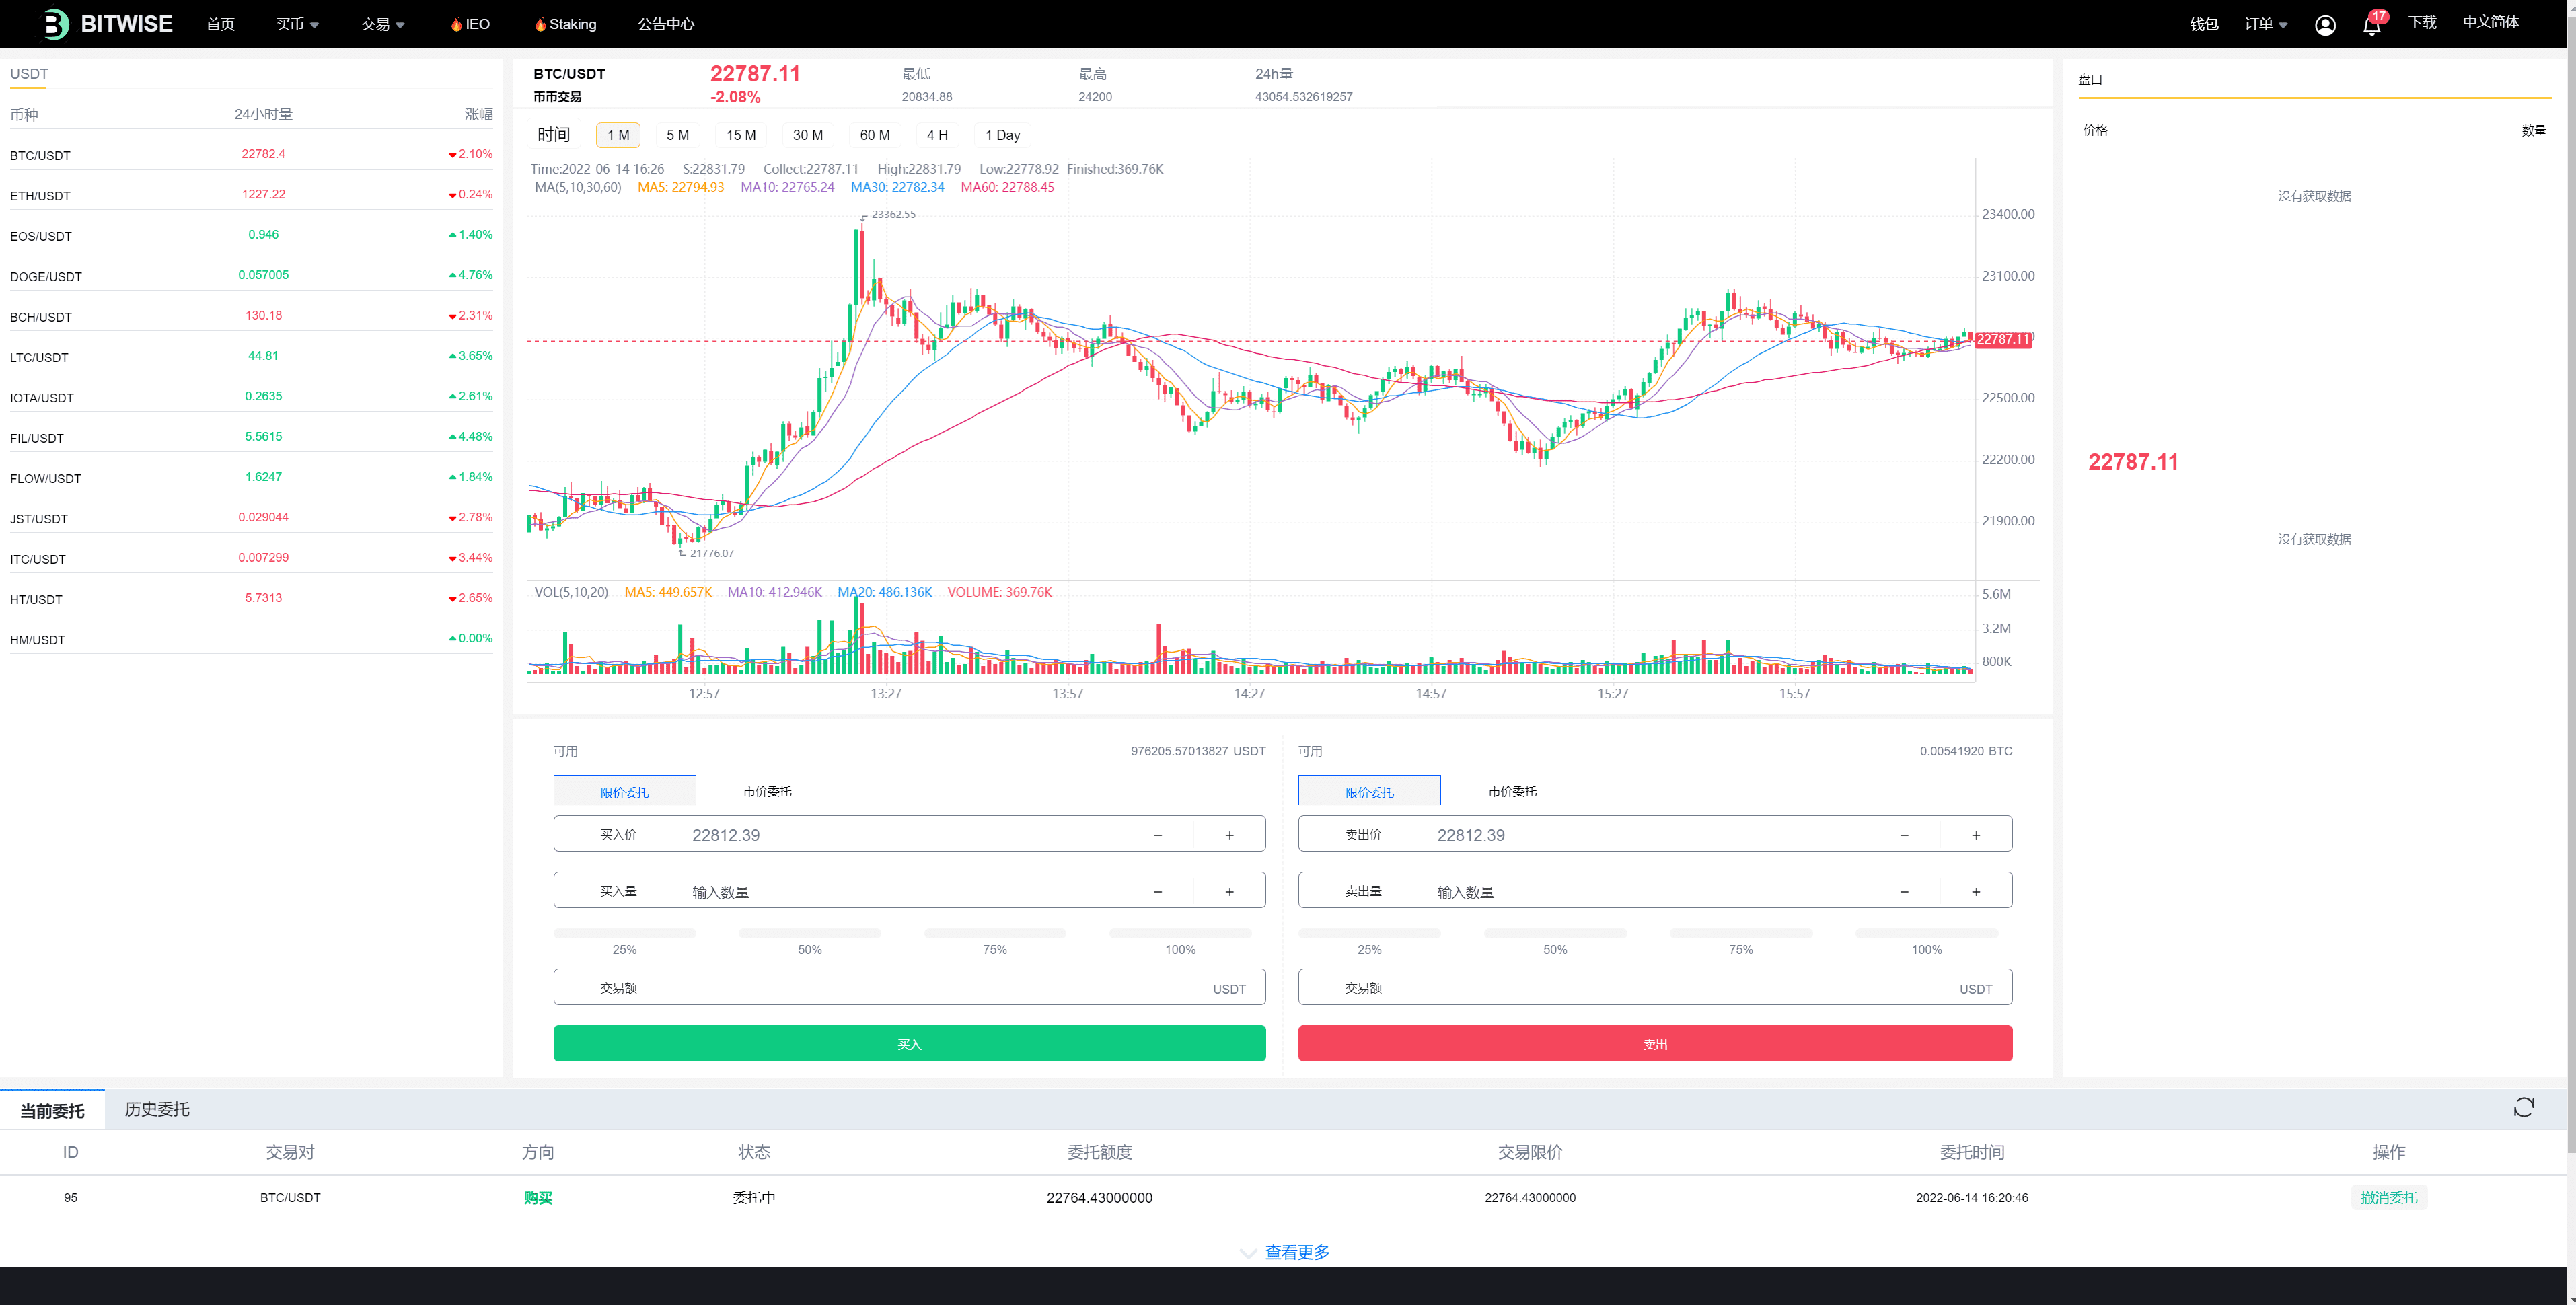Choose 限价委托 in the sell panel

pyautogui.click(x=1370, y=791)
